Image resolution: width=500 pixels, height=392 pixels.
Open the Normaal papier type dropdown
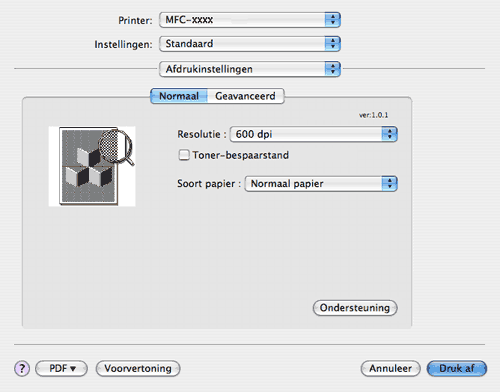(x=321, y=184)
